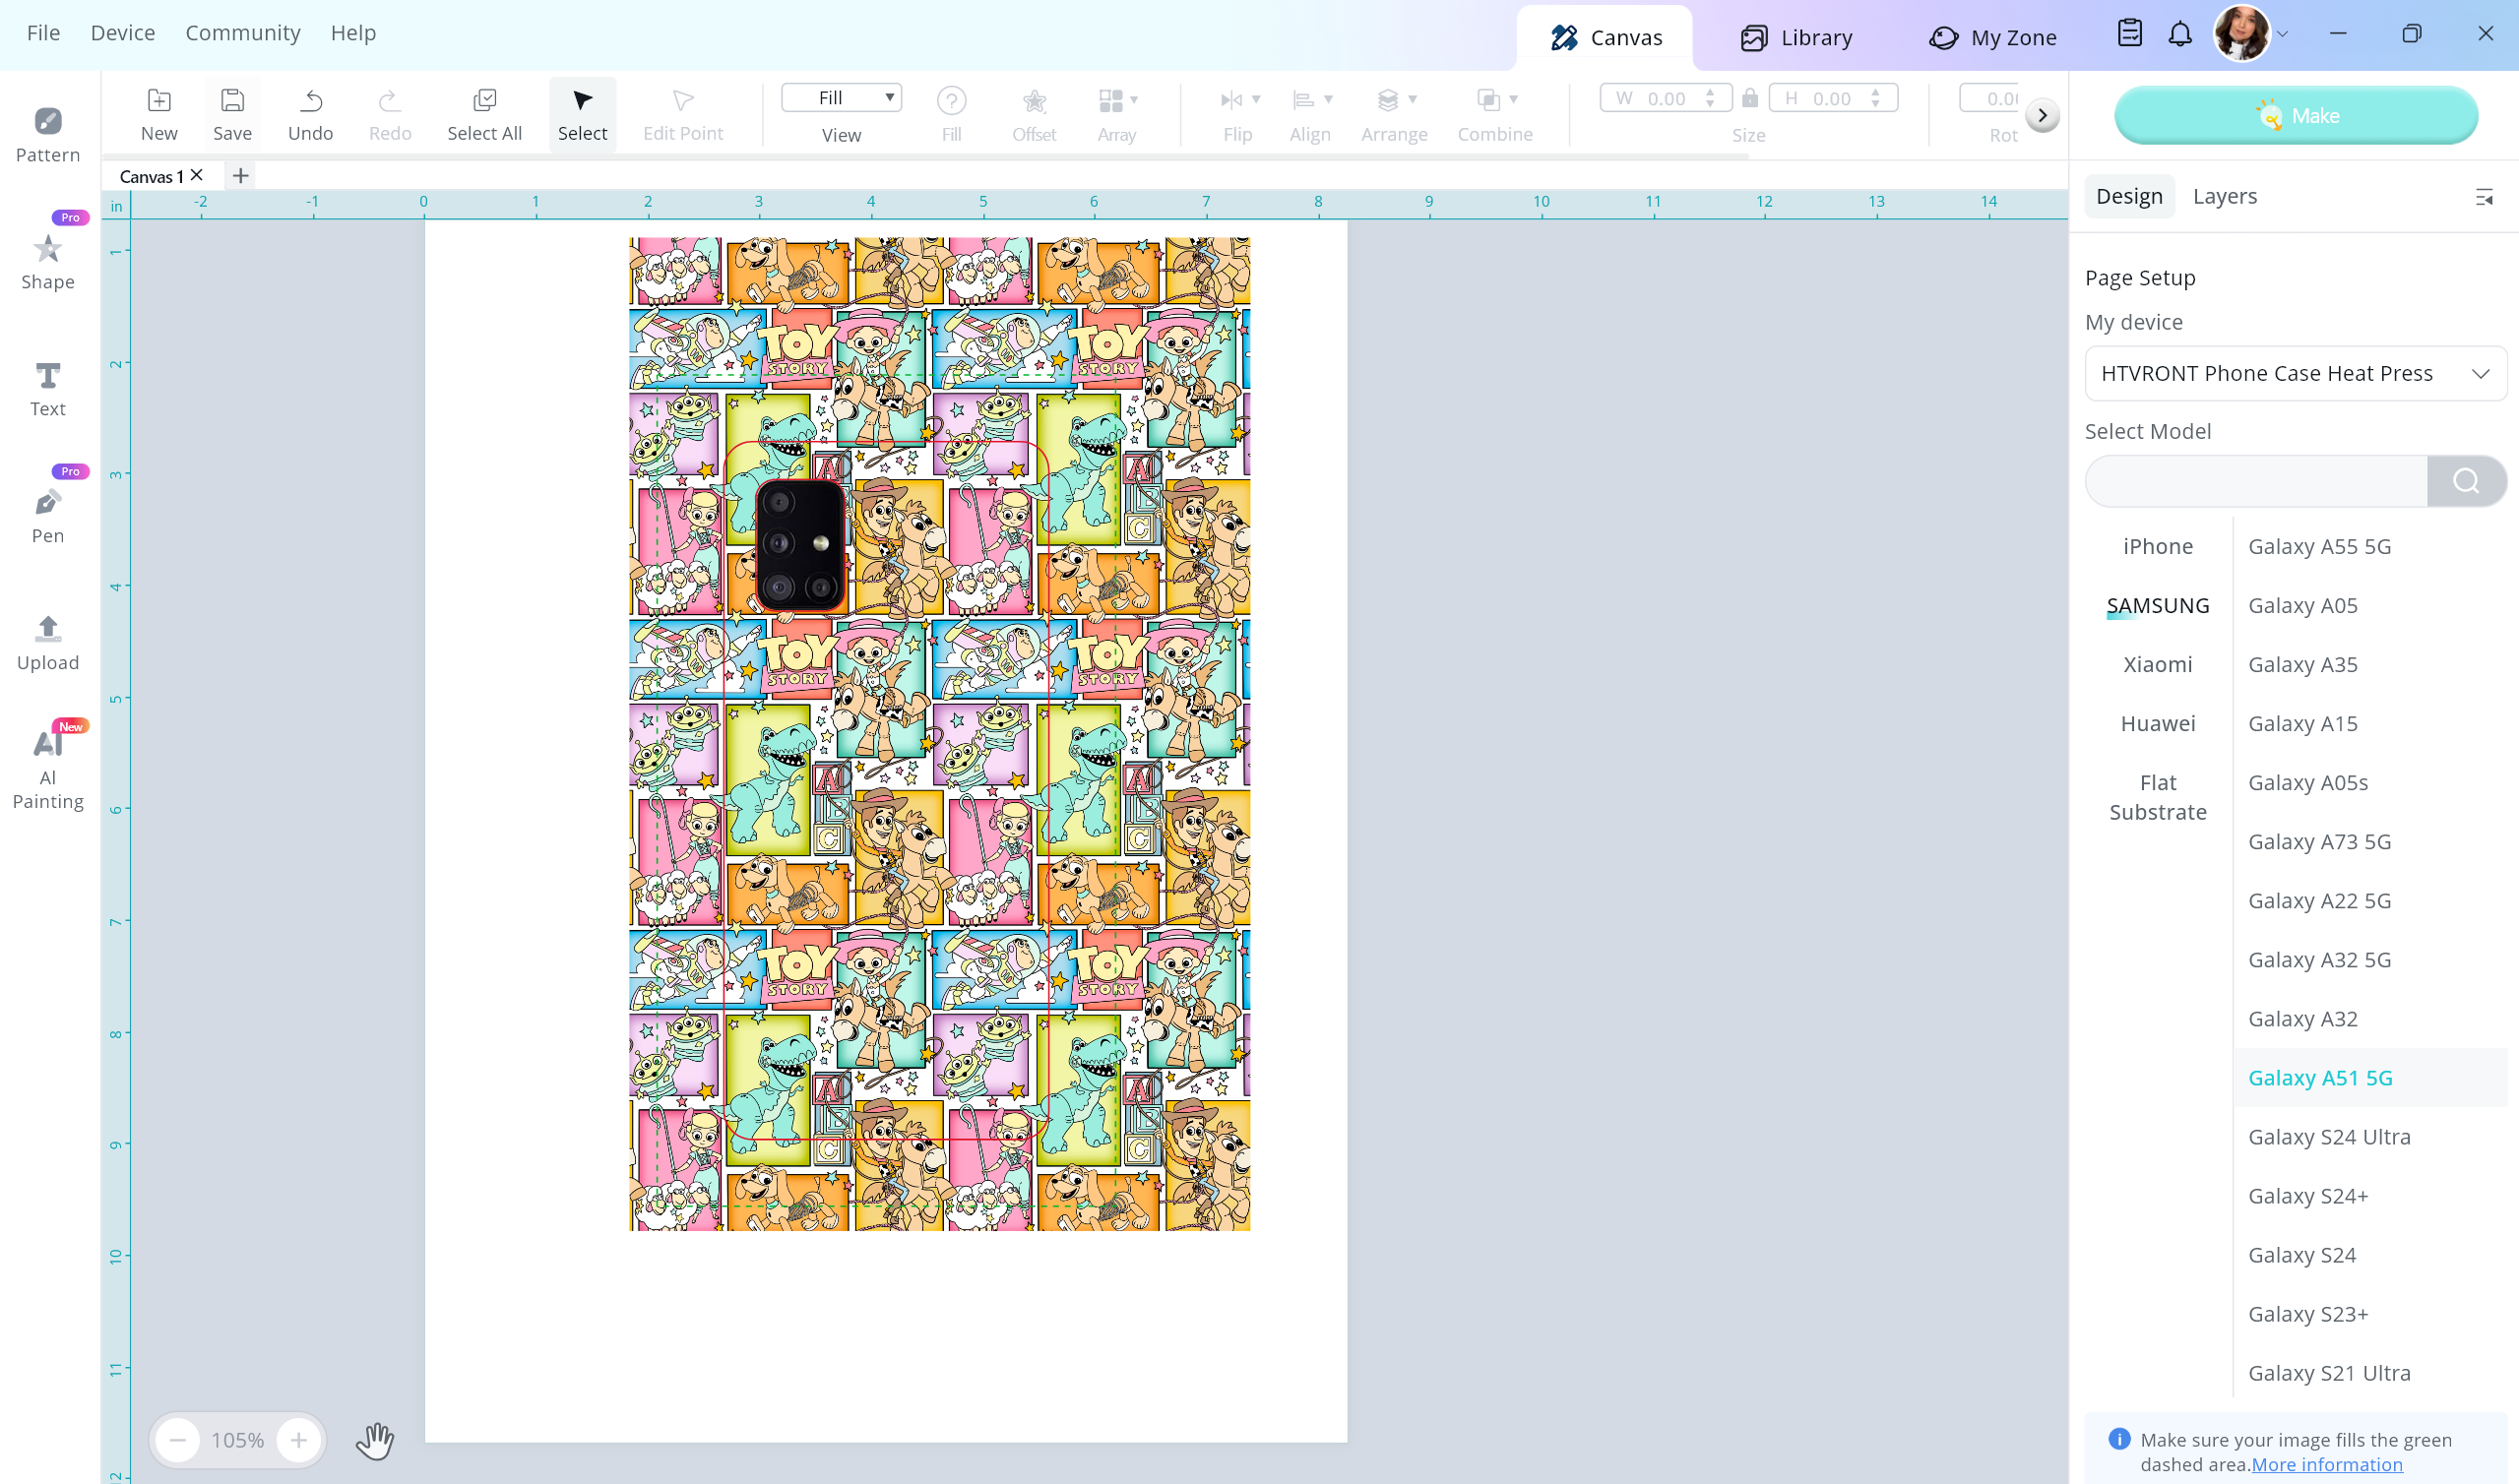Open the Help menu
The width and height of the screenshot is (2519, 1484).
[353, 33]
